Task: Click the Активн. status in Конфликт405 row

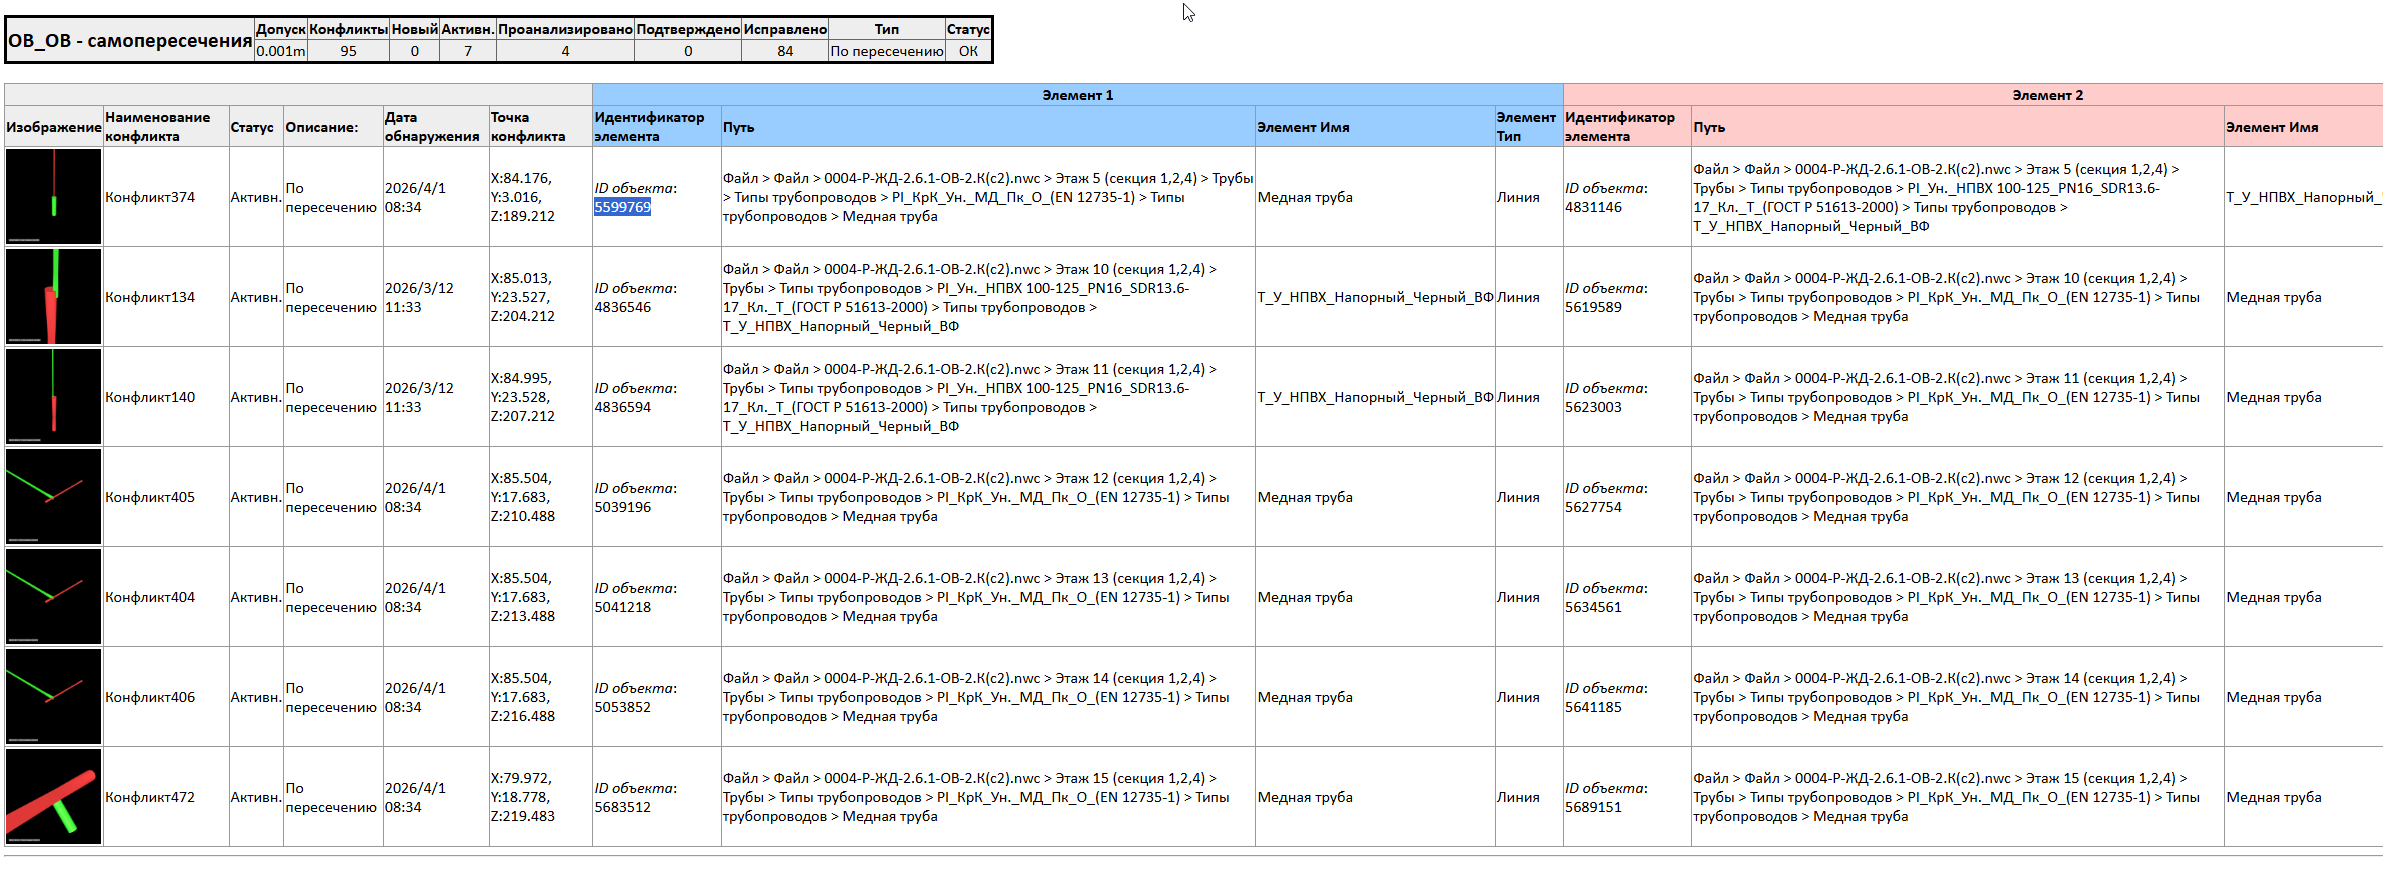Action: [256, 497]
